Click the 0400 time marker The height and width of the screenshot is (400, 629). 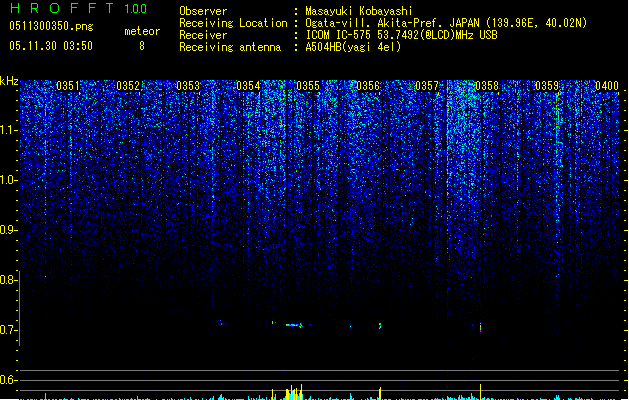(607, 86)
